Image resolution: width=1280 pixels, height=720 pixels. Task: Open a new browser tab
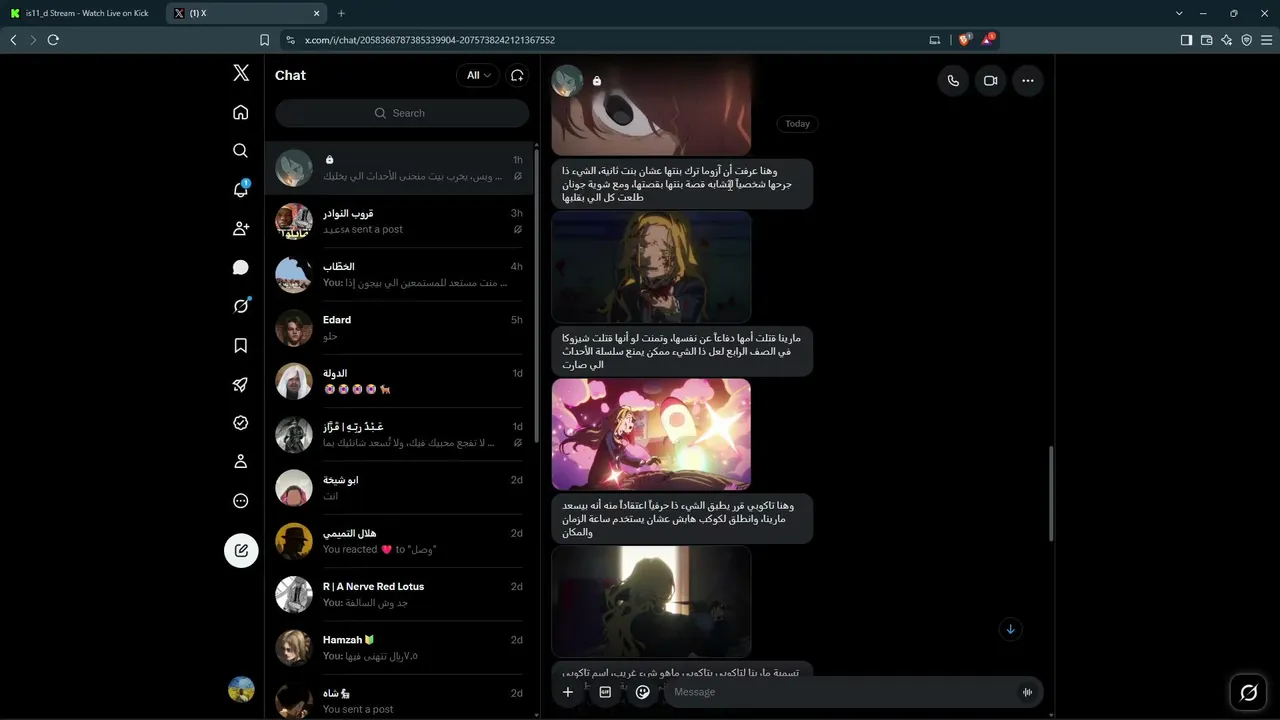point(341,13)
